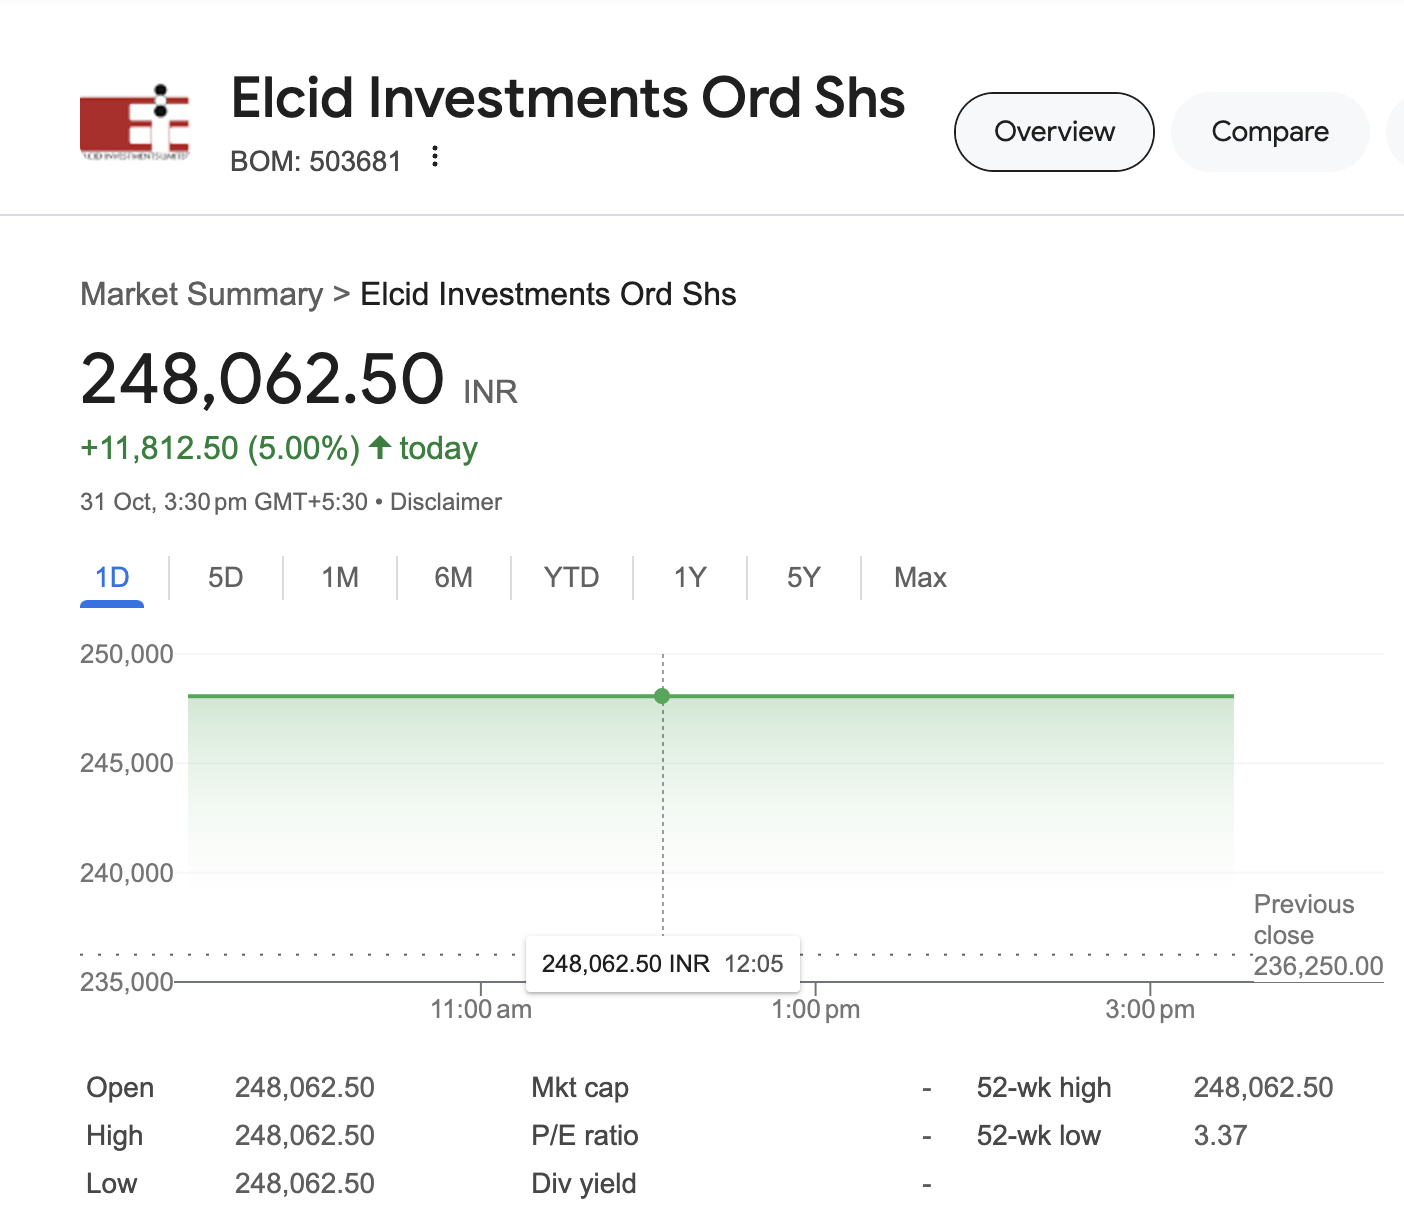1404x1222 pixels.
Task: Select the 1D time range tab
Action: pyautogui.click(x=112, y=578)
